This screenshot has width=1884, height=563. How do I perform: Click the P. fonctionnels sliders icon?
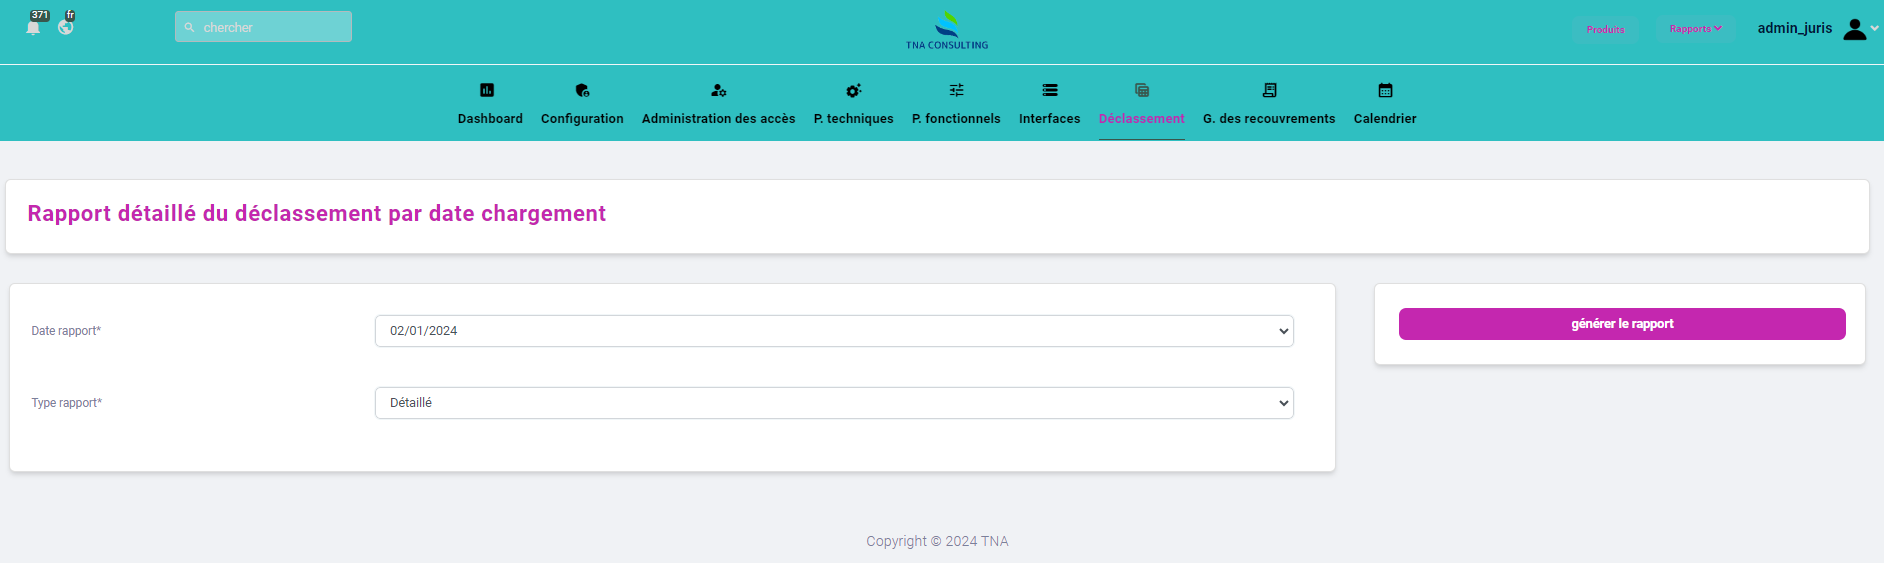tap(956, 90)
